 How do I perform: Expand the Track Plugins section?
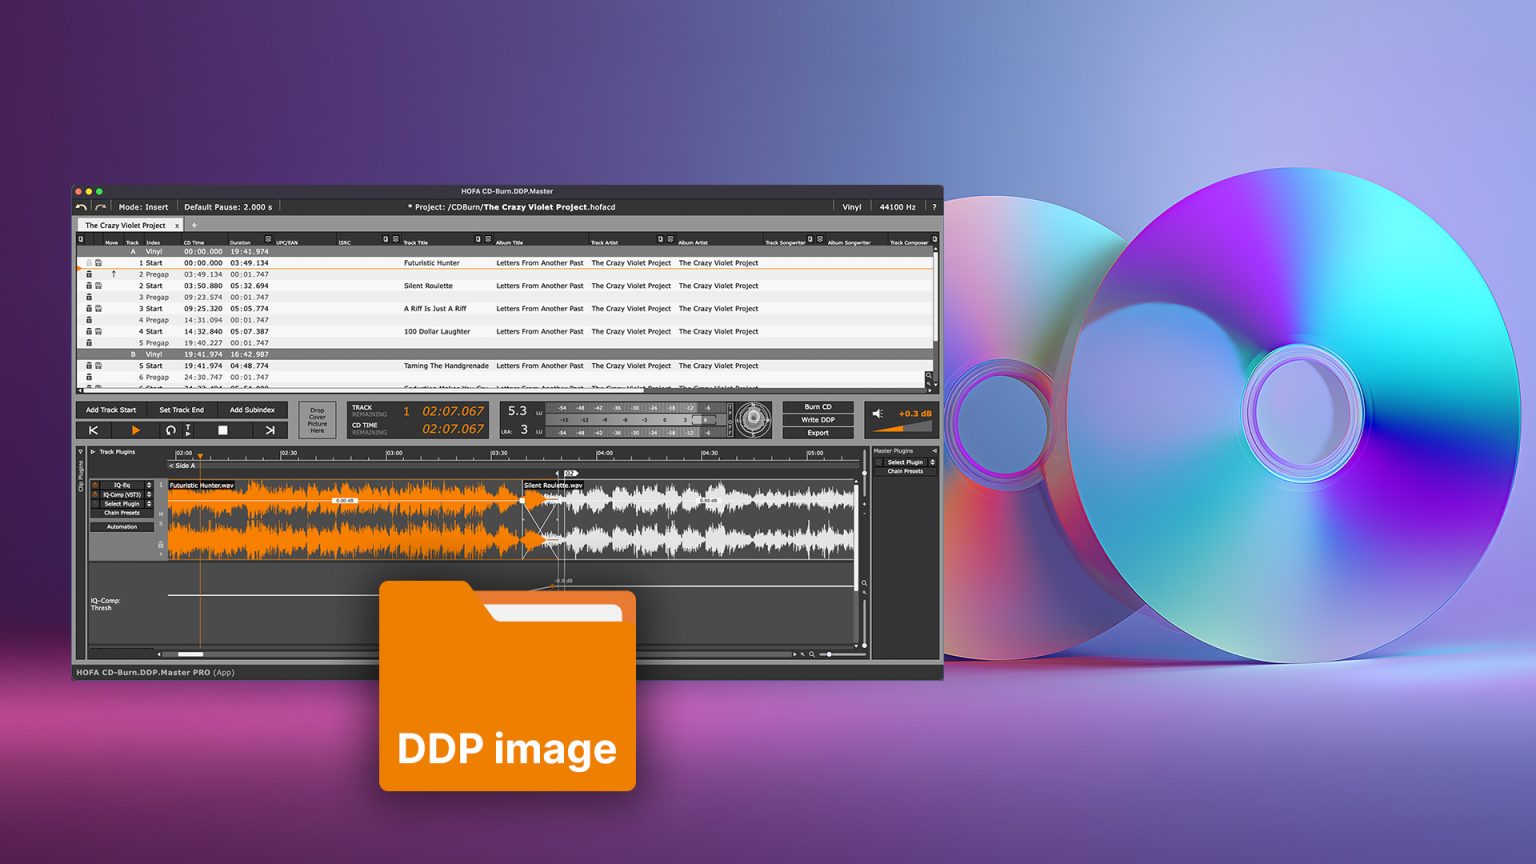pyautogui.click(x=93, y=452)
